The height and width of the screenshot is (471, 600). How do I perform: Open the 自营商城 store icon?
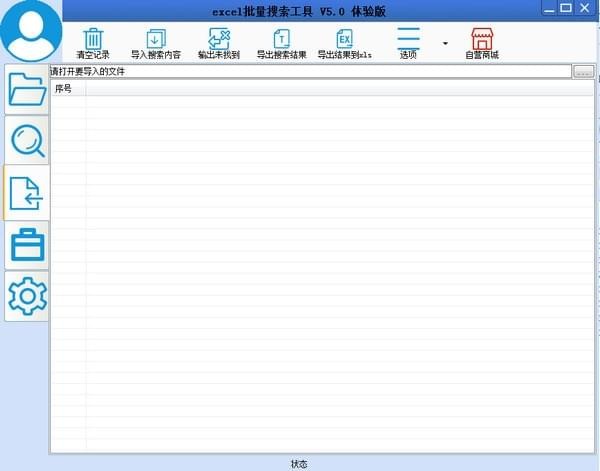tap(482, 39)
